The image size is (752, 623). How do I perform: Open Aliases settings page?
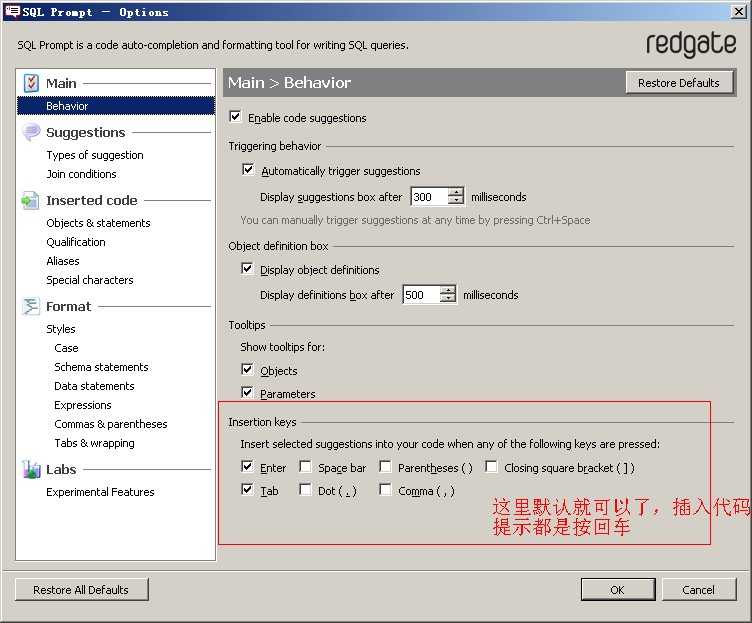tap(63, 261)
